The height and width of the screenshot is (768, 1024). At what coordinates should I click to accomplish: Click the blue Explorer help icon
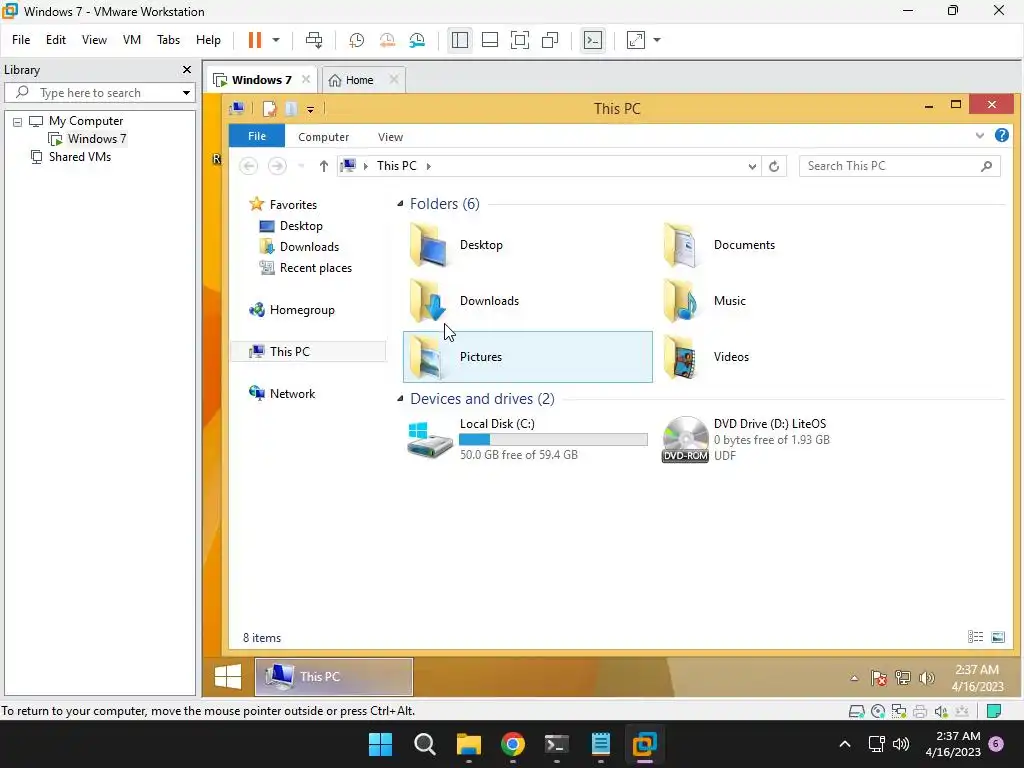click(1002, 135)
